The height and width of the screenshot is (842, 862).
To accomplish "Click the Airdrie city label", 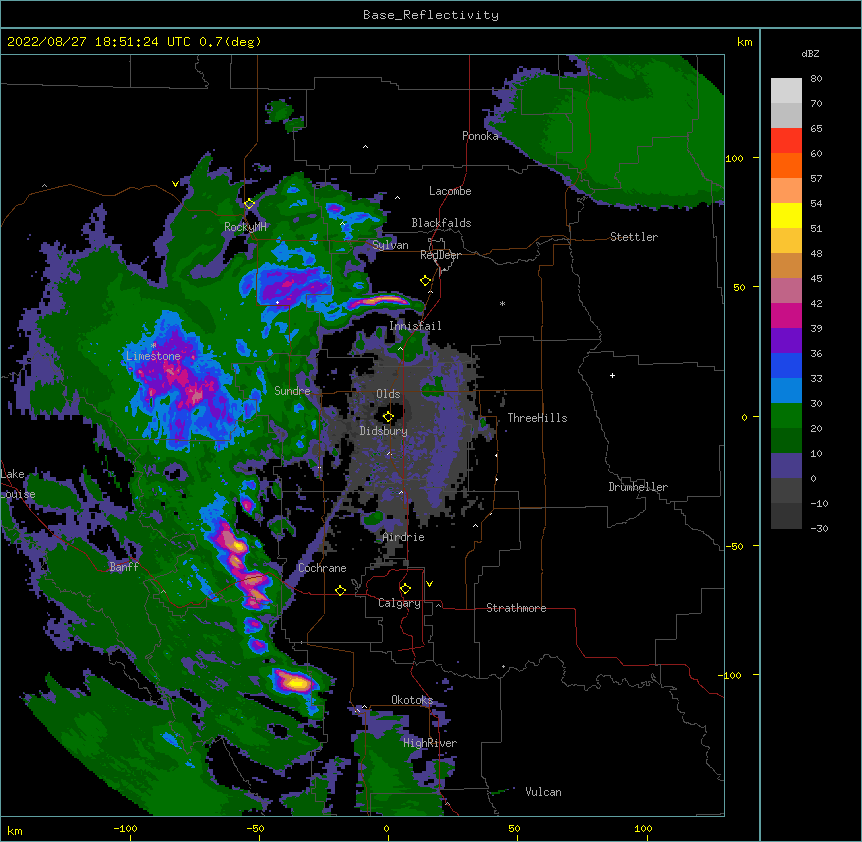I will tap(404, 537).
